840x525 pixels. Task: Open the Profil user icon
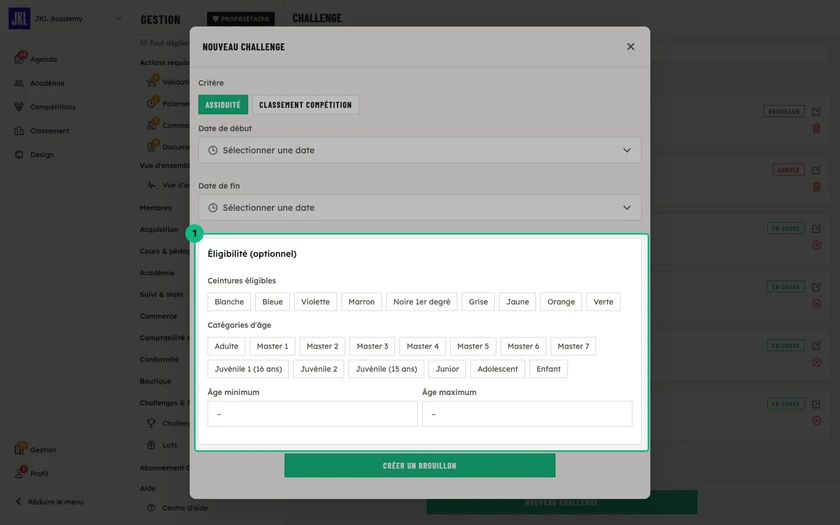coord(19,474)
